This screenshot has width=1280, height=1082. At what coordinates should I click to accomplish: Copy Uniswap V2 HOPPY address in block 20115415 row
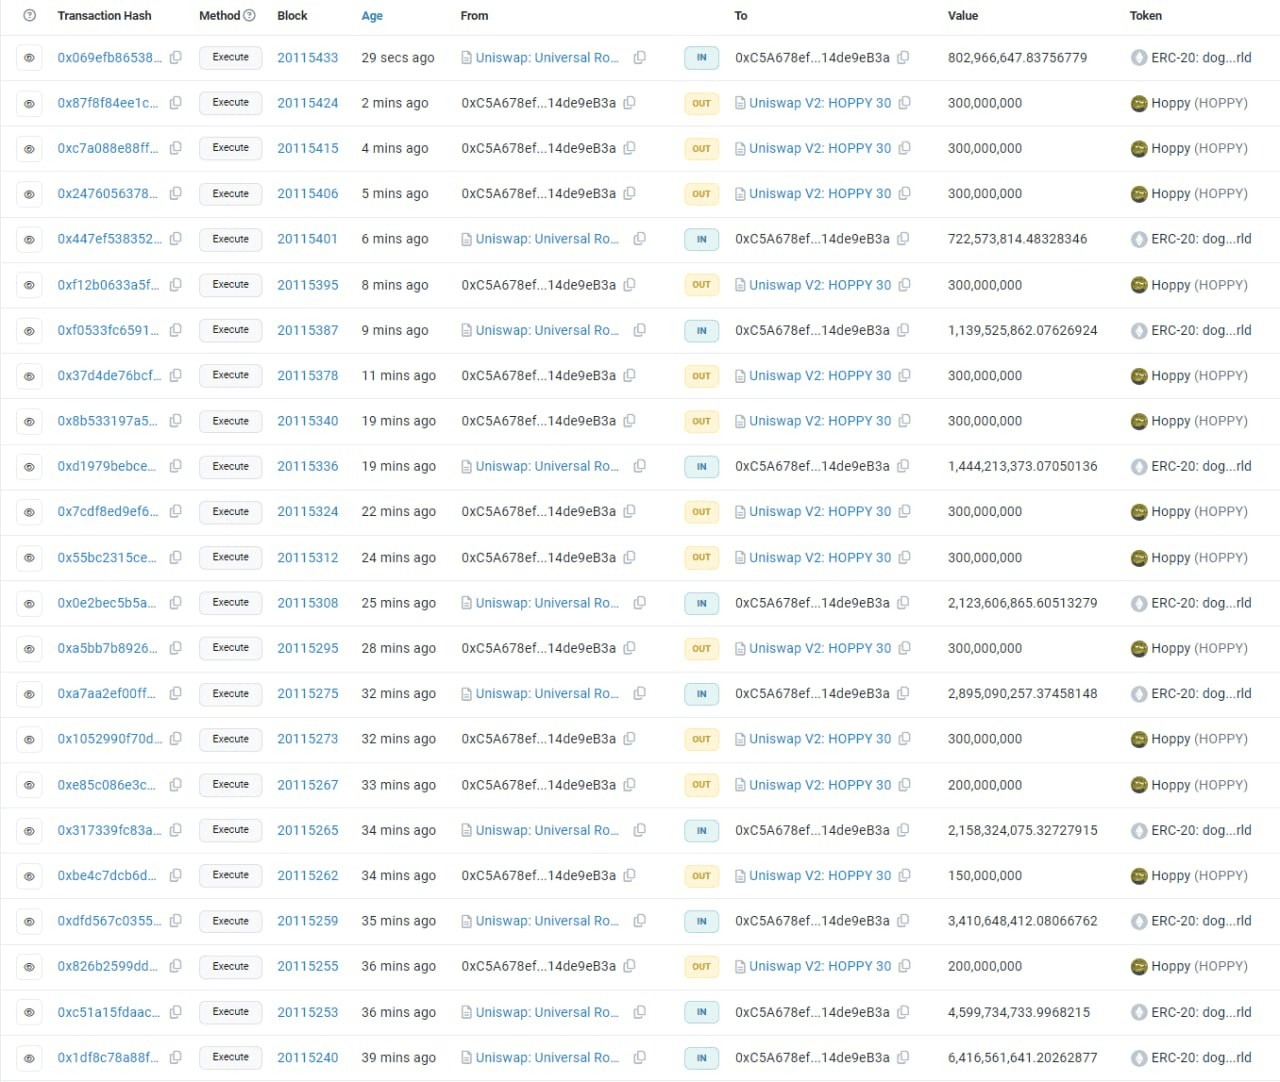point(904,148)
